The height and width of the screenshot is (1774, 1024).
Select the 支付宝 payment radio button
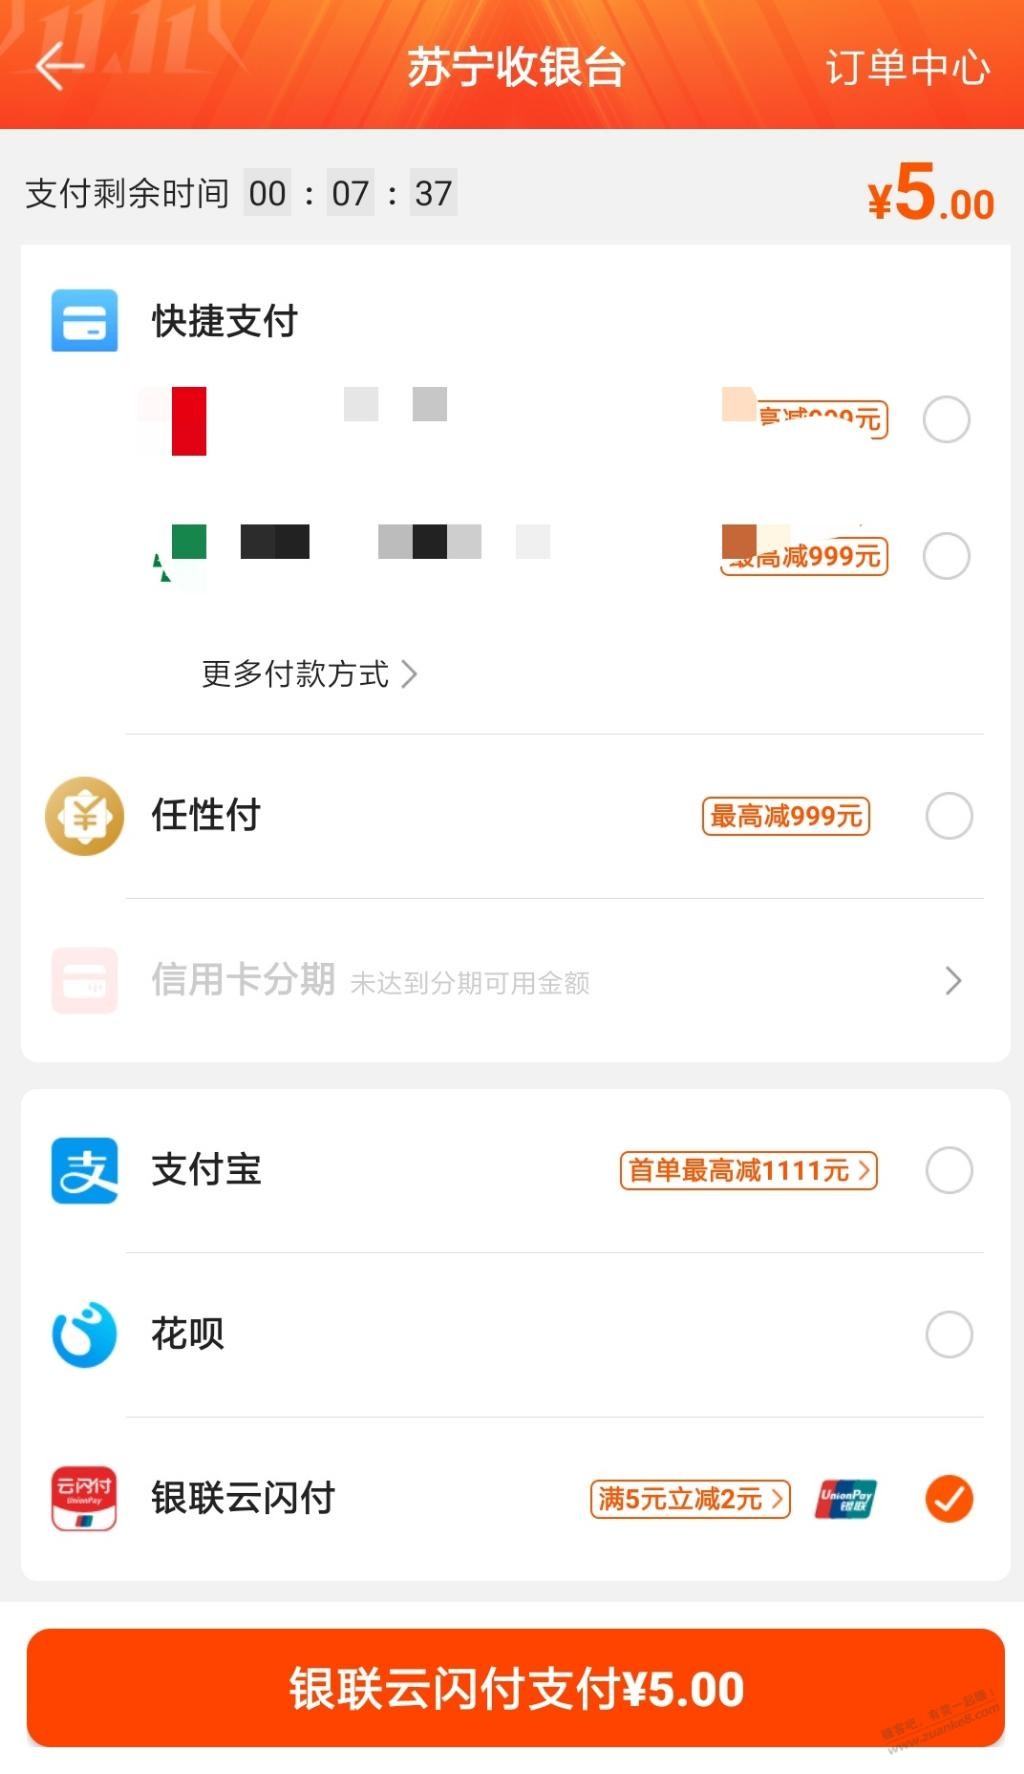pyautogui.click(x=949, y=1170)
